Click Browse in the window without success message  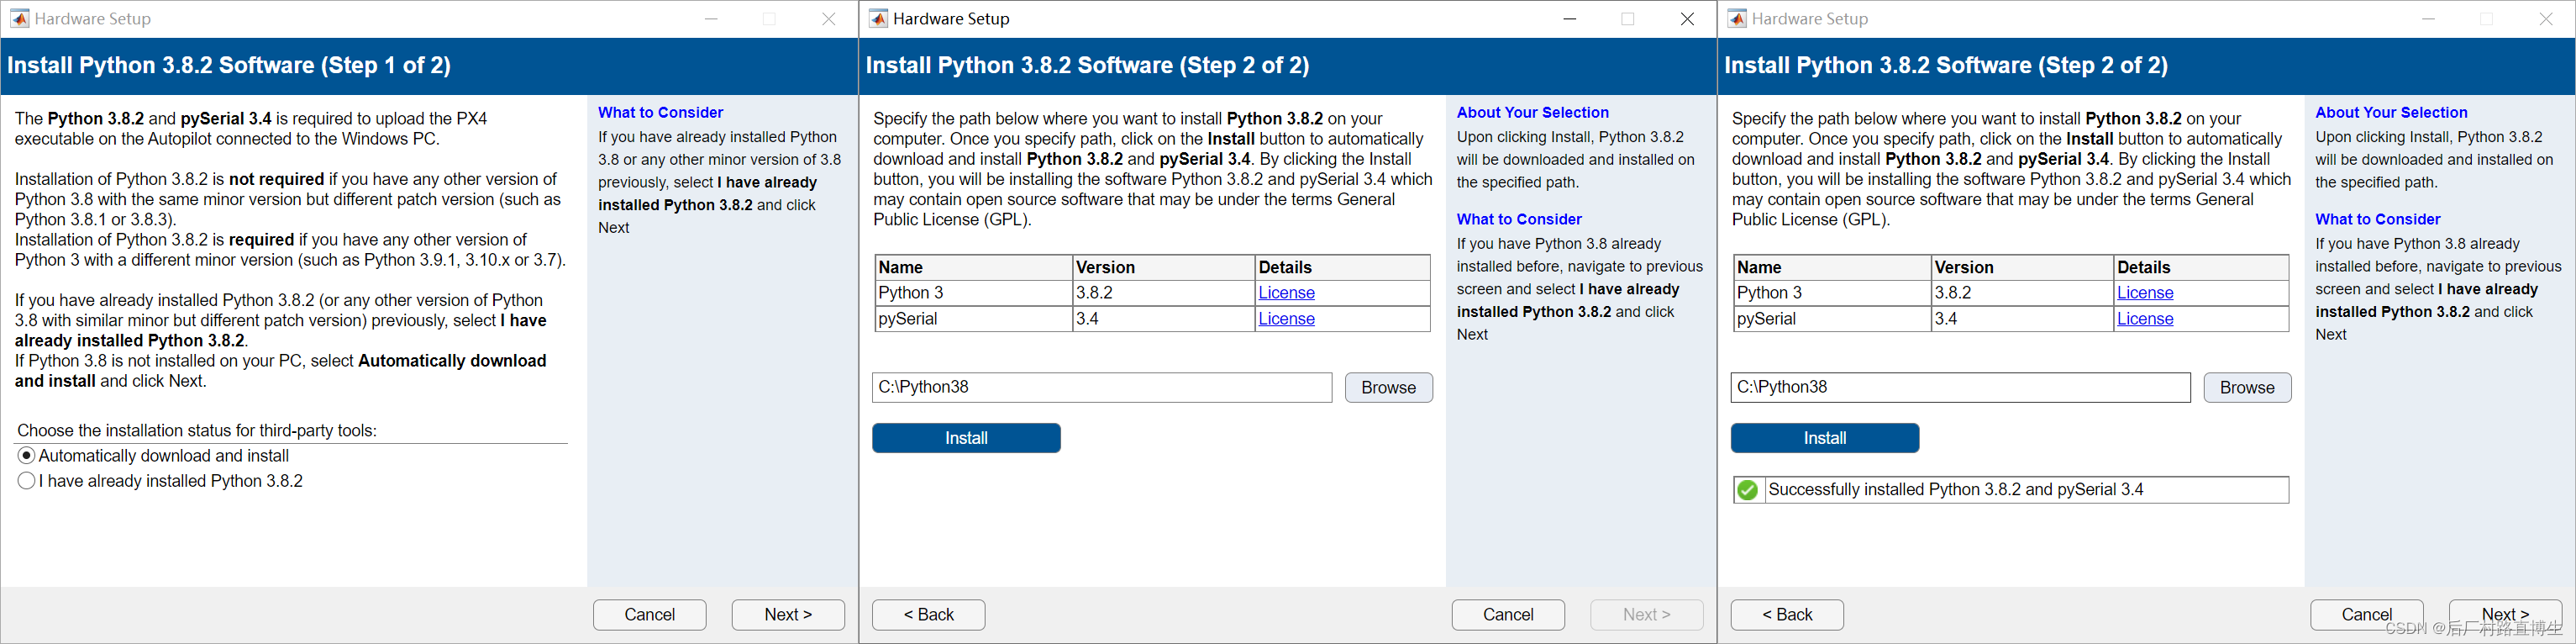pos(1389,388)
